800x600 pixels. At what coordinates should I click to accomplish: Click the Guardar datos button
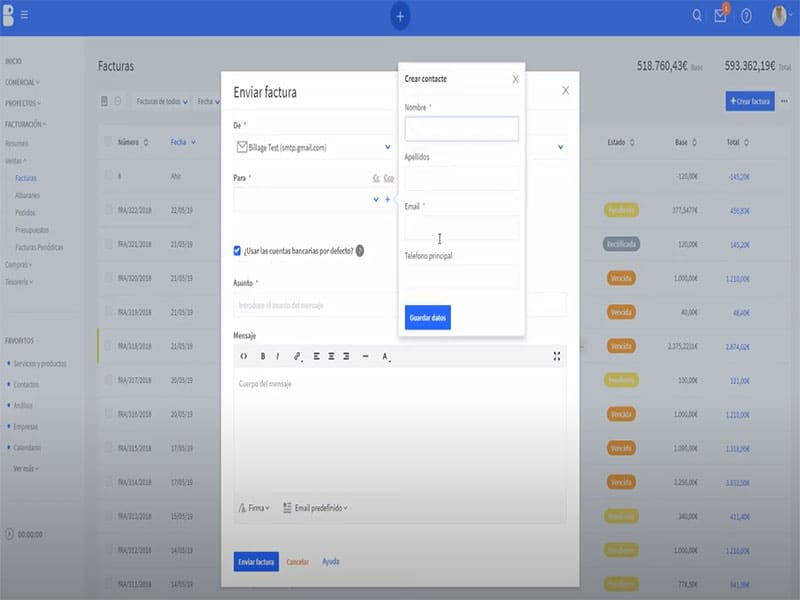tap(428, 317)
